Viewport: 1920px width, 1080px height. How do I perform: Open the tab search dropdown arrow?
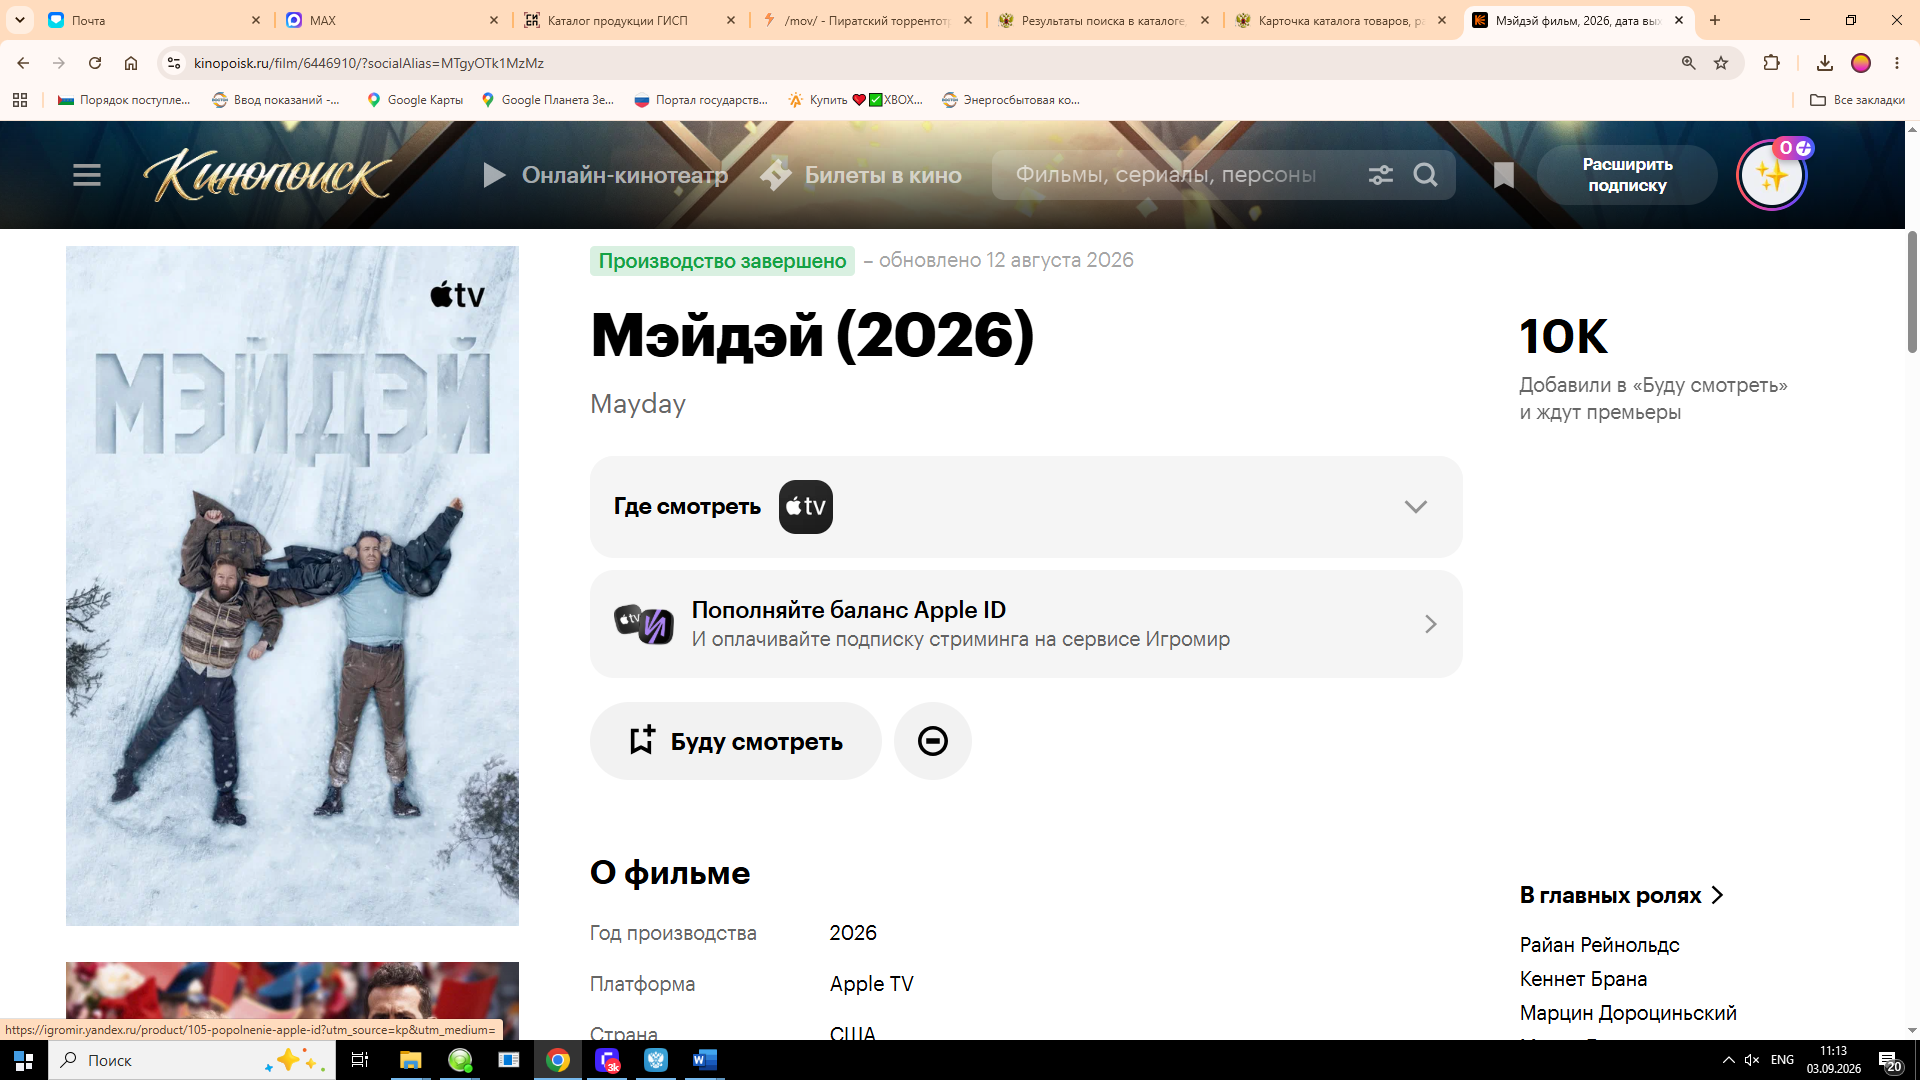20,20
